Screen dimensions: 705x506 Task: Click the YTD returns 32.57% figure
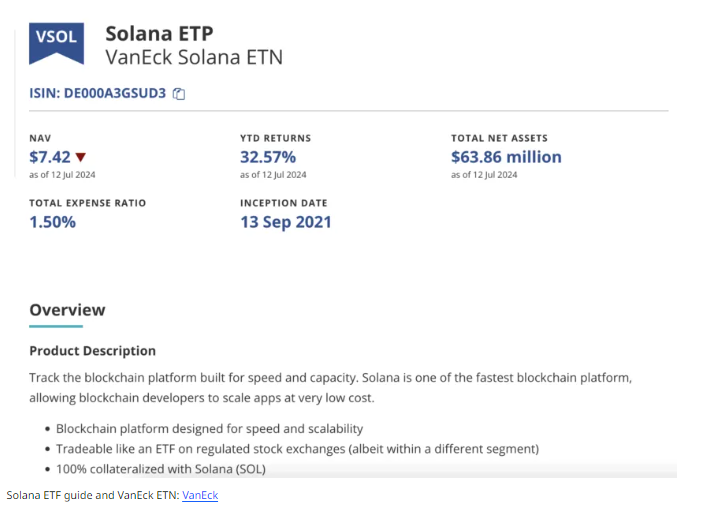pos(268,157)
